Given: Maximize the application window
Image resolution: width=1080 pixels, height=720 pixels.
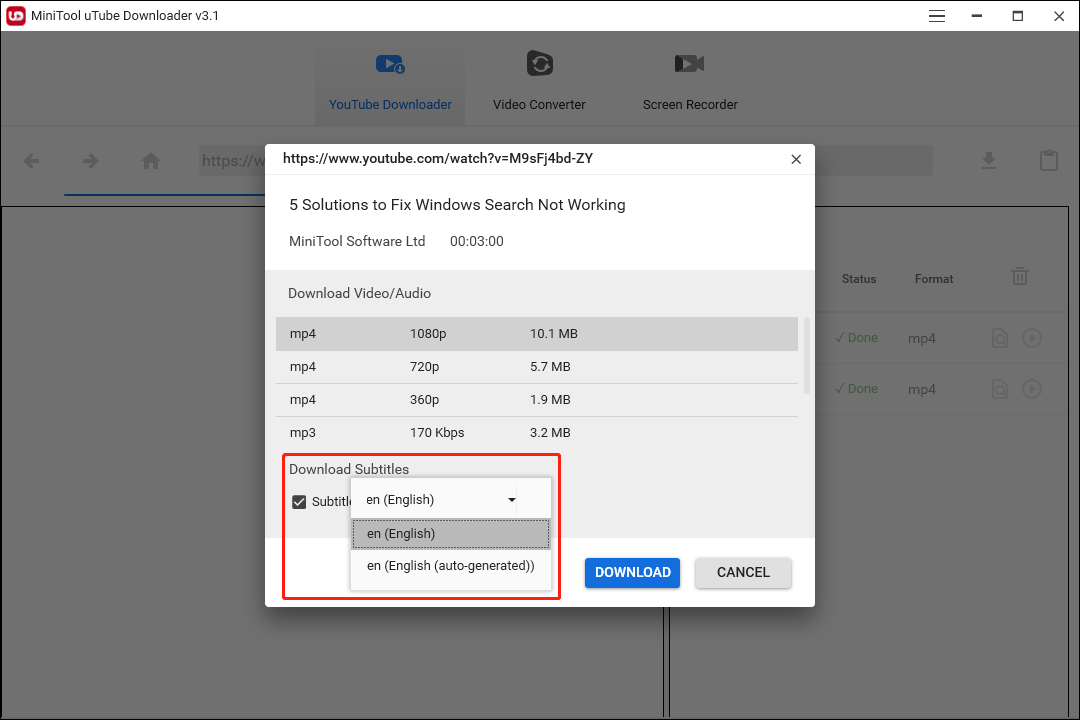Looking at the screenshot, I should point(1017,16).
